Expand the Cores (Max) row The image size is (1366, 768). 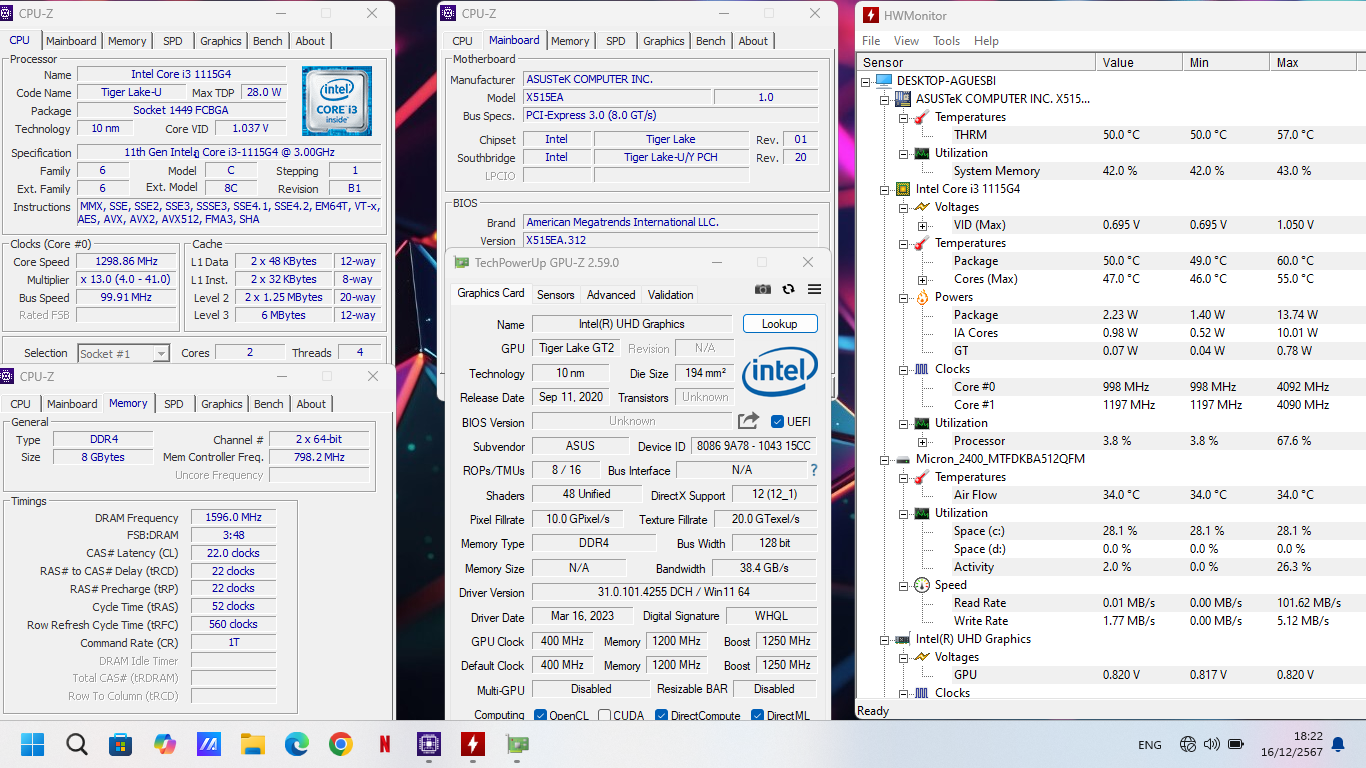[922, 279]
